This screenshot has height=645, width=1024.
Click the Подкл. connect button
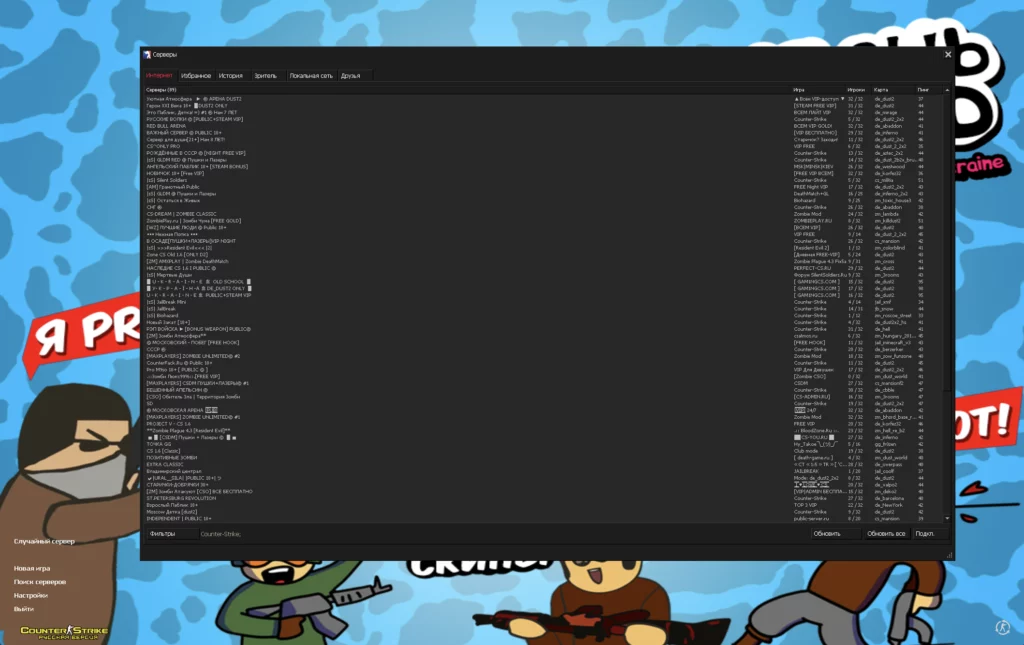click(x=926, y=534)
